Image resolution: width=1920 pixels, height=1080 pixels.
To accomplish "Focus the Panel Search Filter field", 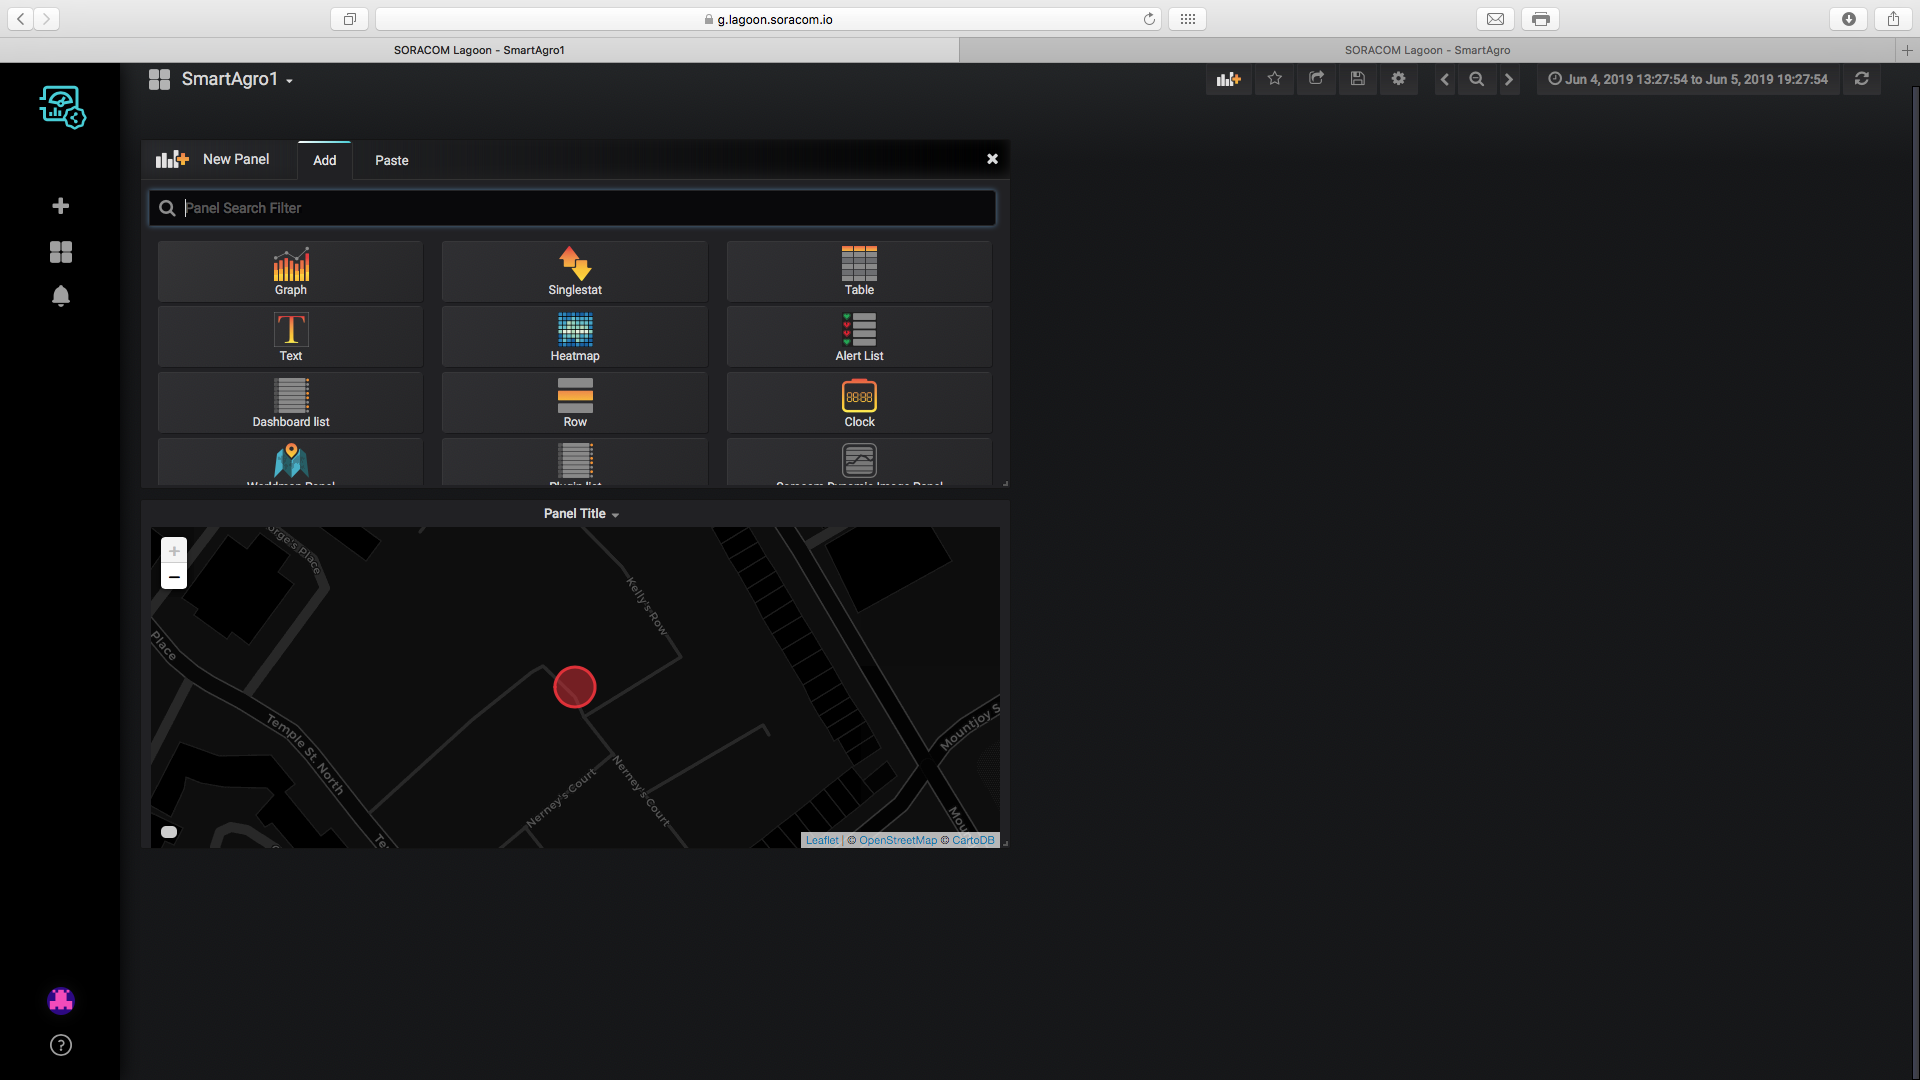I will coord(580,208).
